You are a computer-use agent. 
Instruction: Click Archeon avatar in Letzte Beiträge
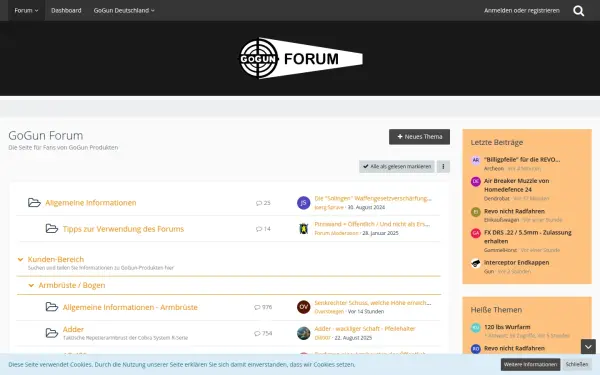476,160
